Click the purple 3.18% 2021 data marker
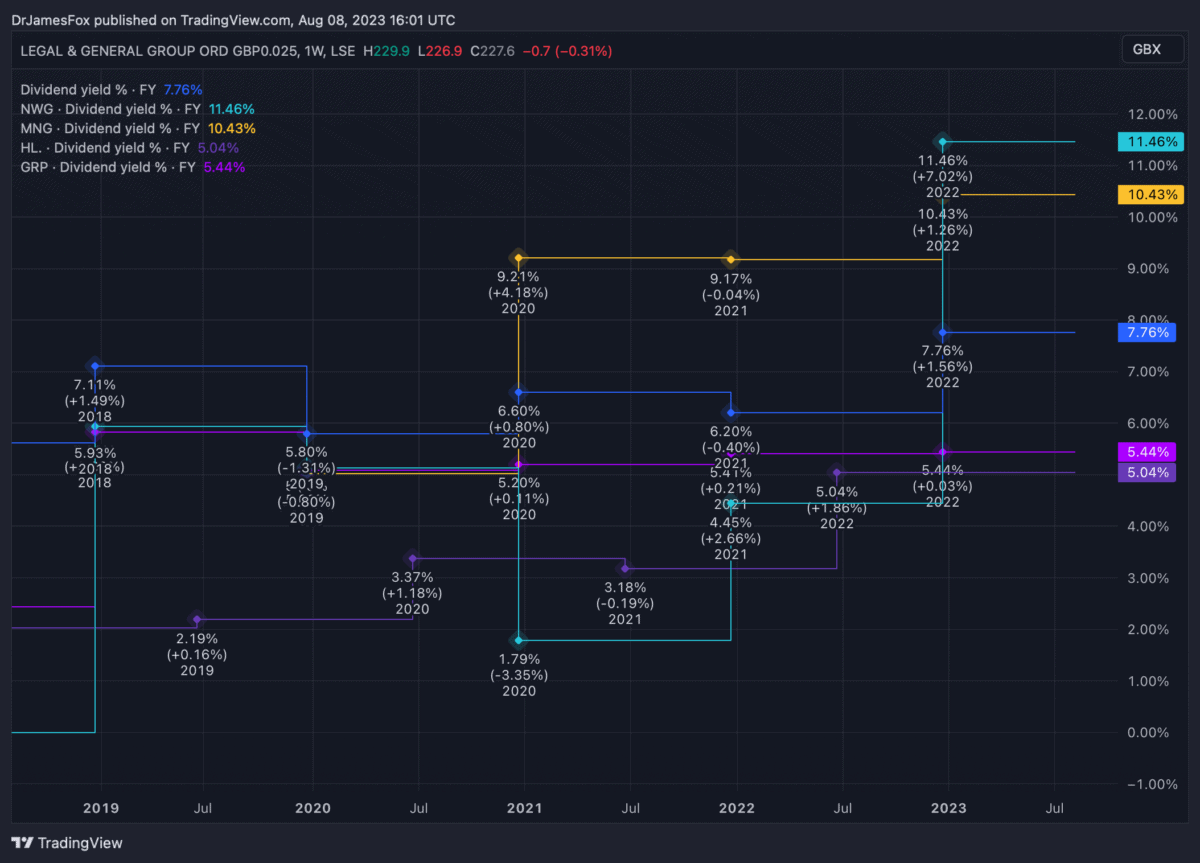1200x863 pixels. coord(625,569)
